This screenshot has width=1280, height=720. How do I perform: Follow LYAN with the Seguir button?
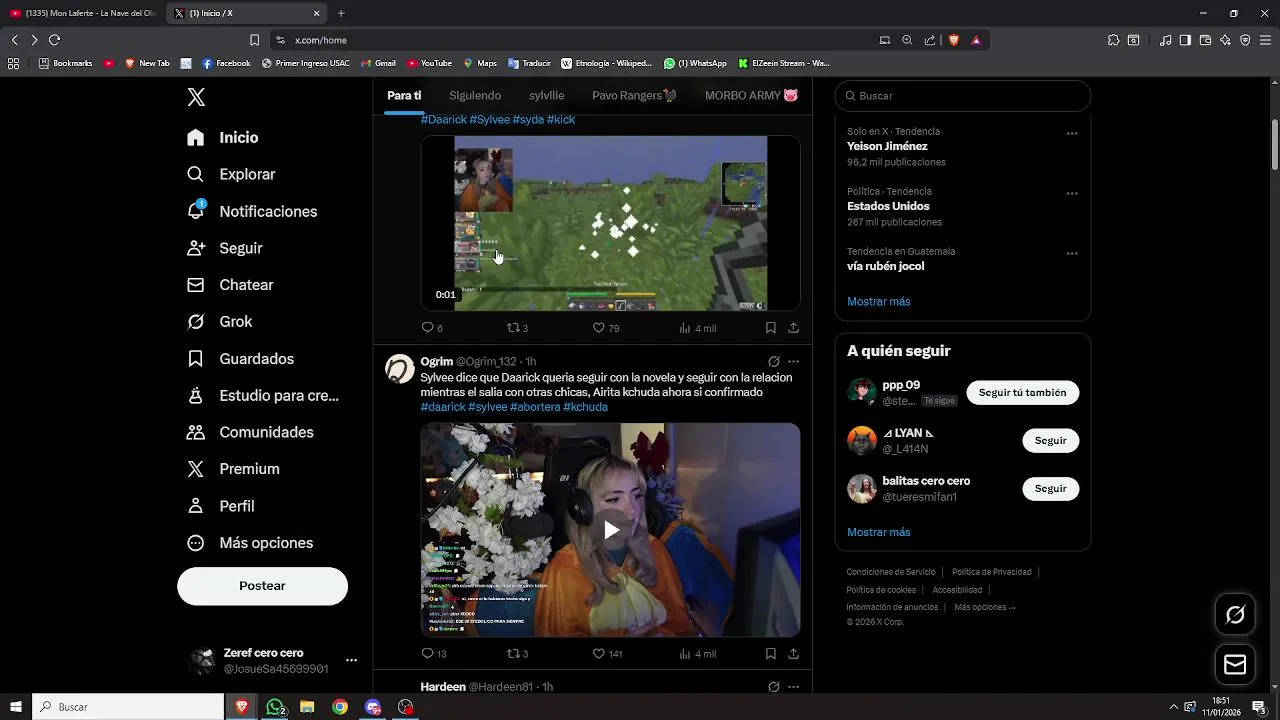point(1050,441)
